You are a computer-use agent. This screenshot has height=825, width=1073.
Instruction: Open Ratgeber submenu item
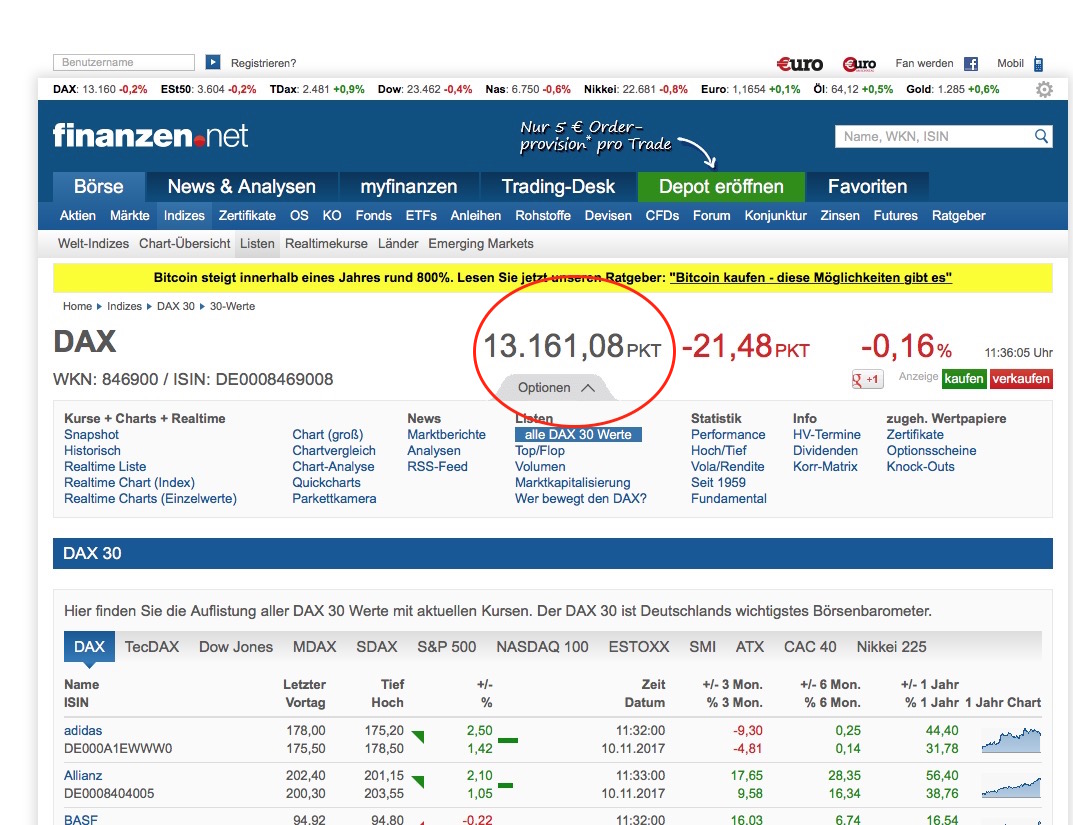tap(958, 215)
